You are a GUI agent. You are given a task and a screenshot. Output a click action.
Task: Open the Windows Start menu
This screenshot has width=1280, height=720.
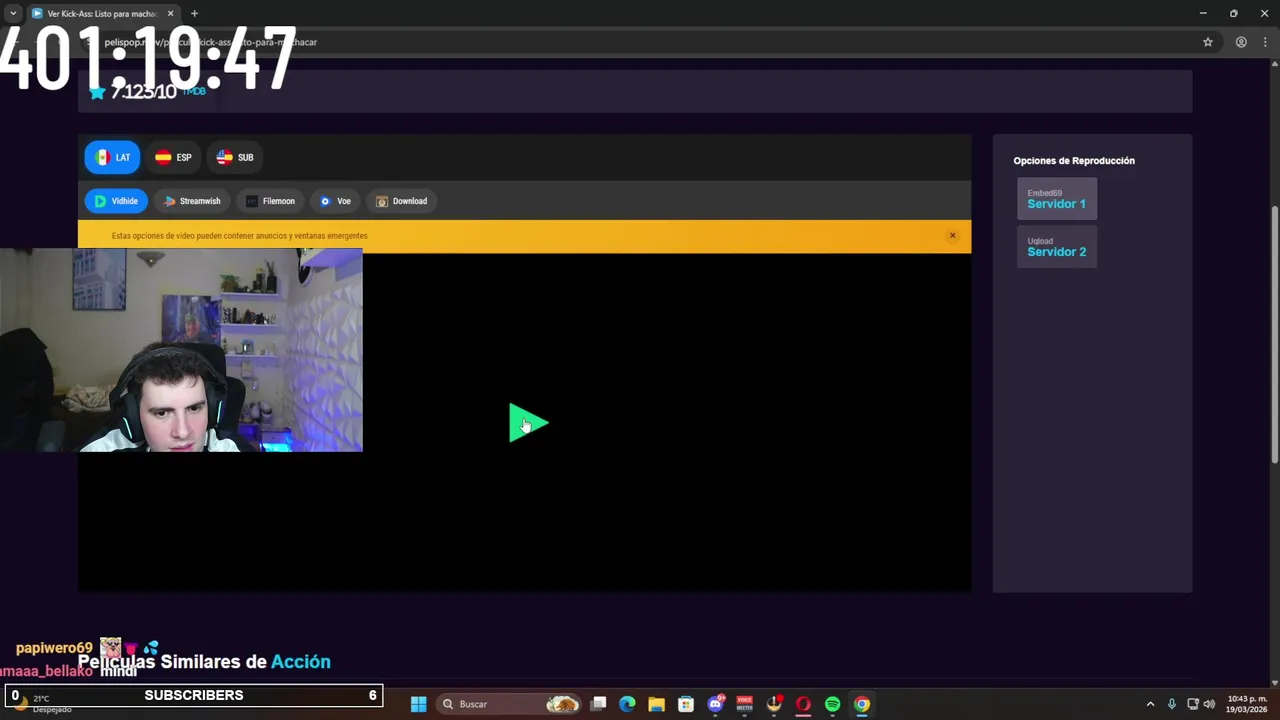pos(419,704)
